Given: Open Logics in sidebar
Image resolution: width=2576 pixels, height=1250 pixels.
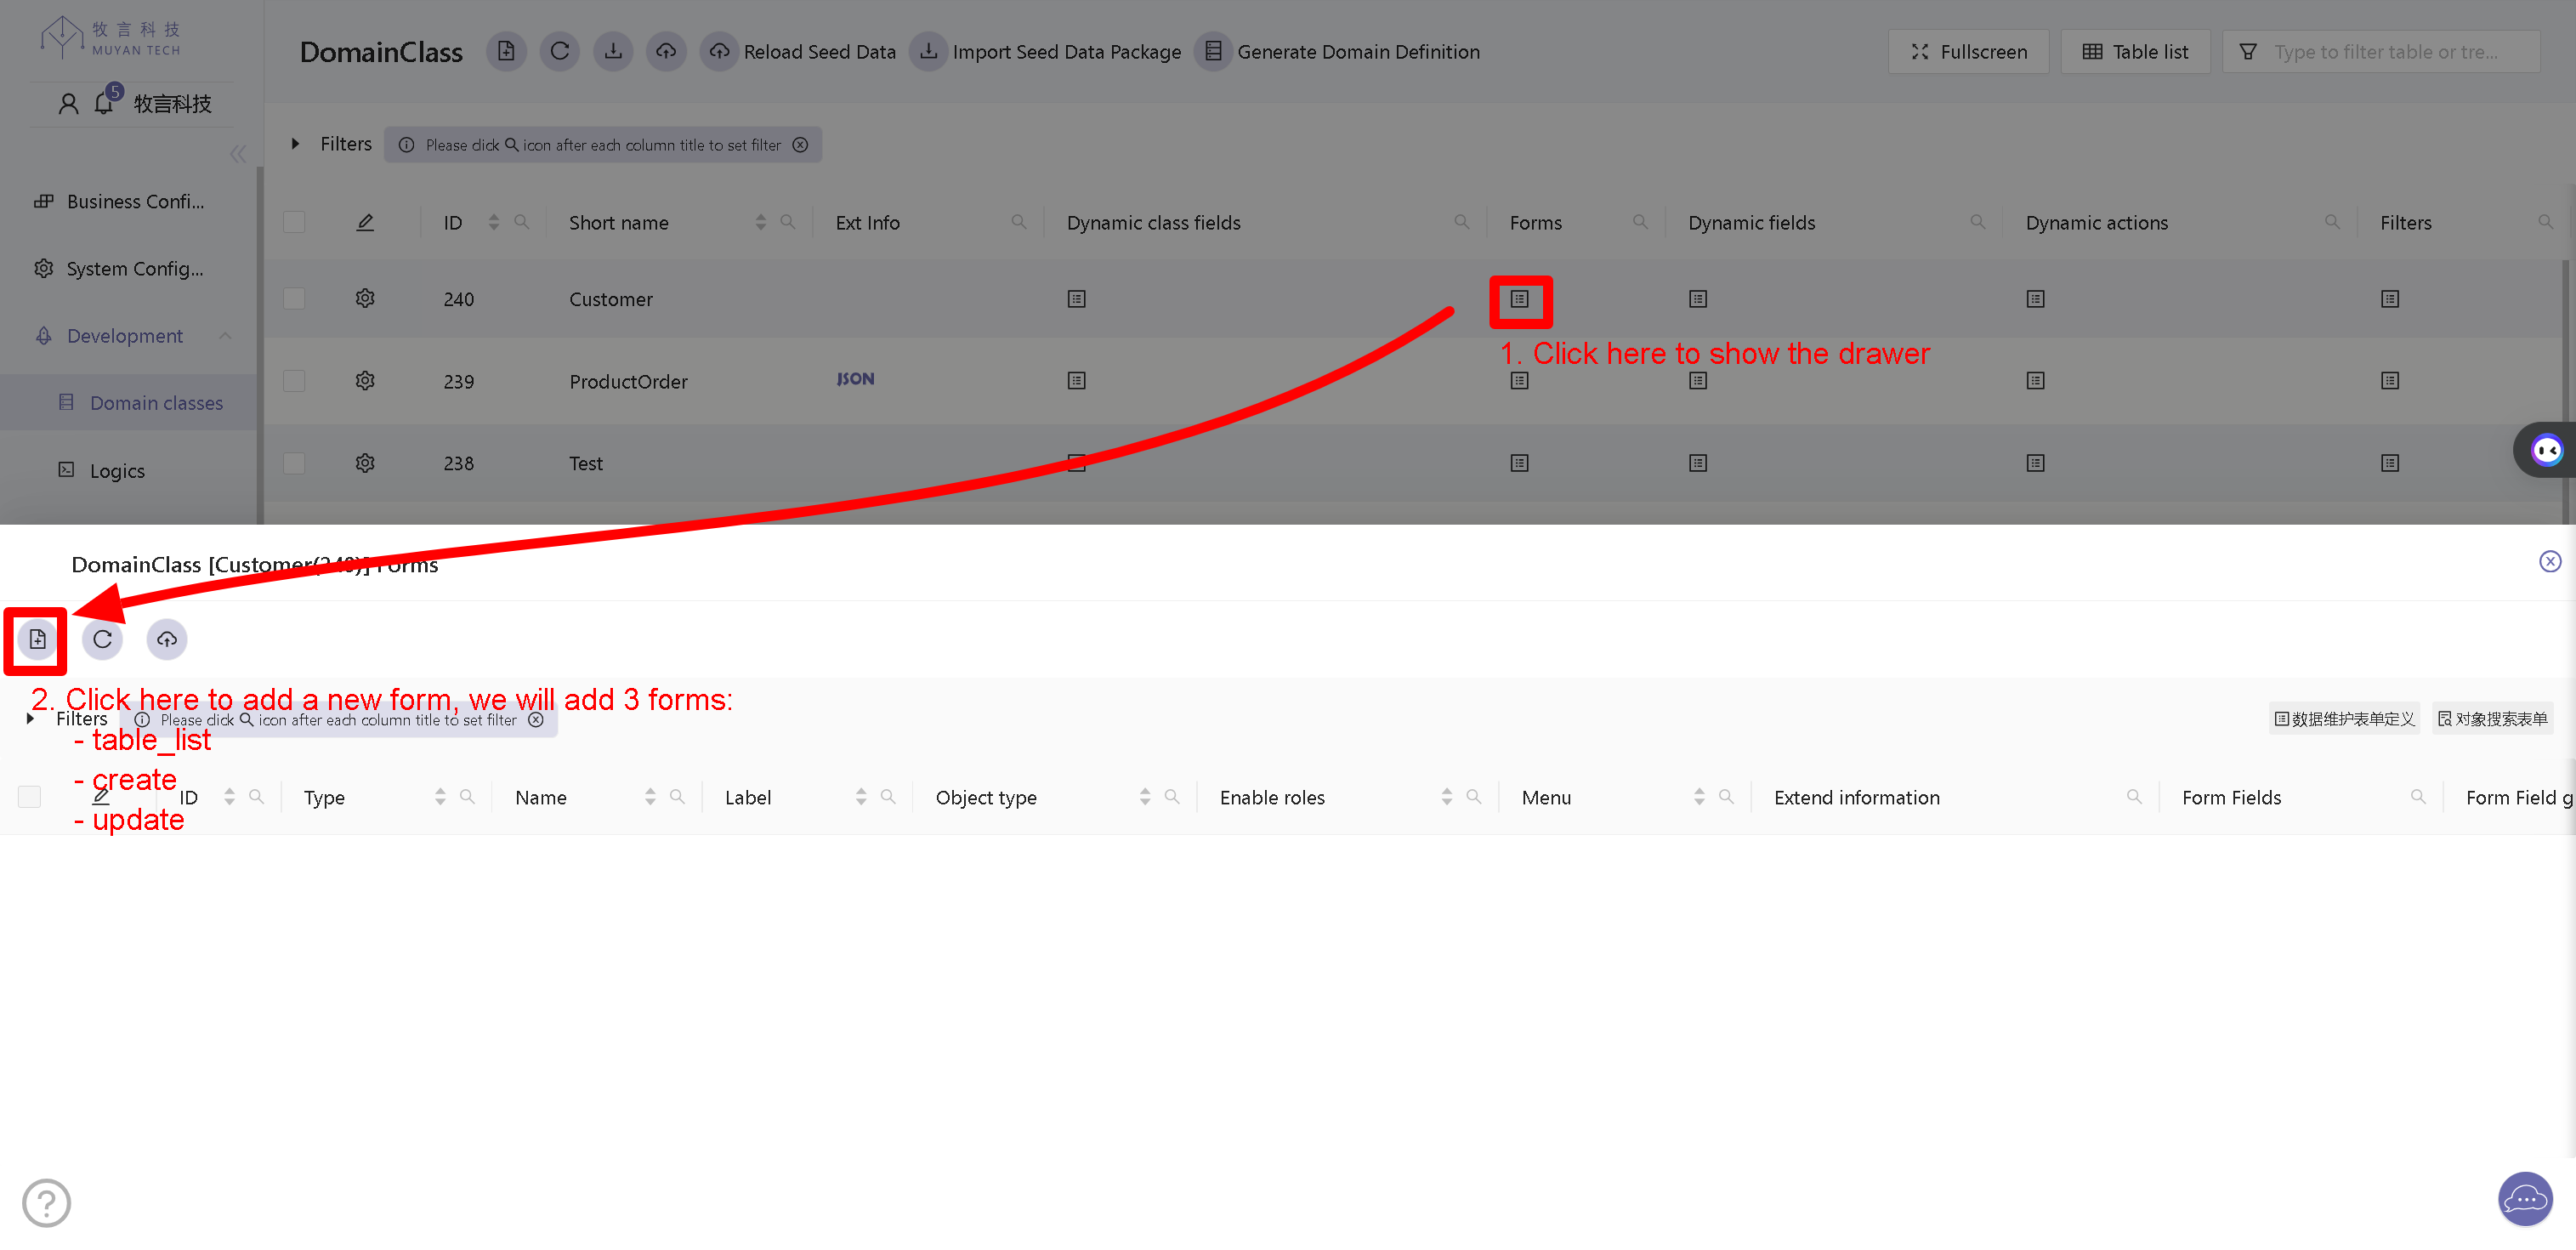Looking at the screenshot, I should click(117, 470).
